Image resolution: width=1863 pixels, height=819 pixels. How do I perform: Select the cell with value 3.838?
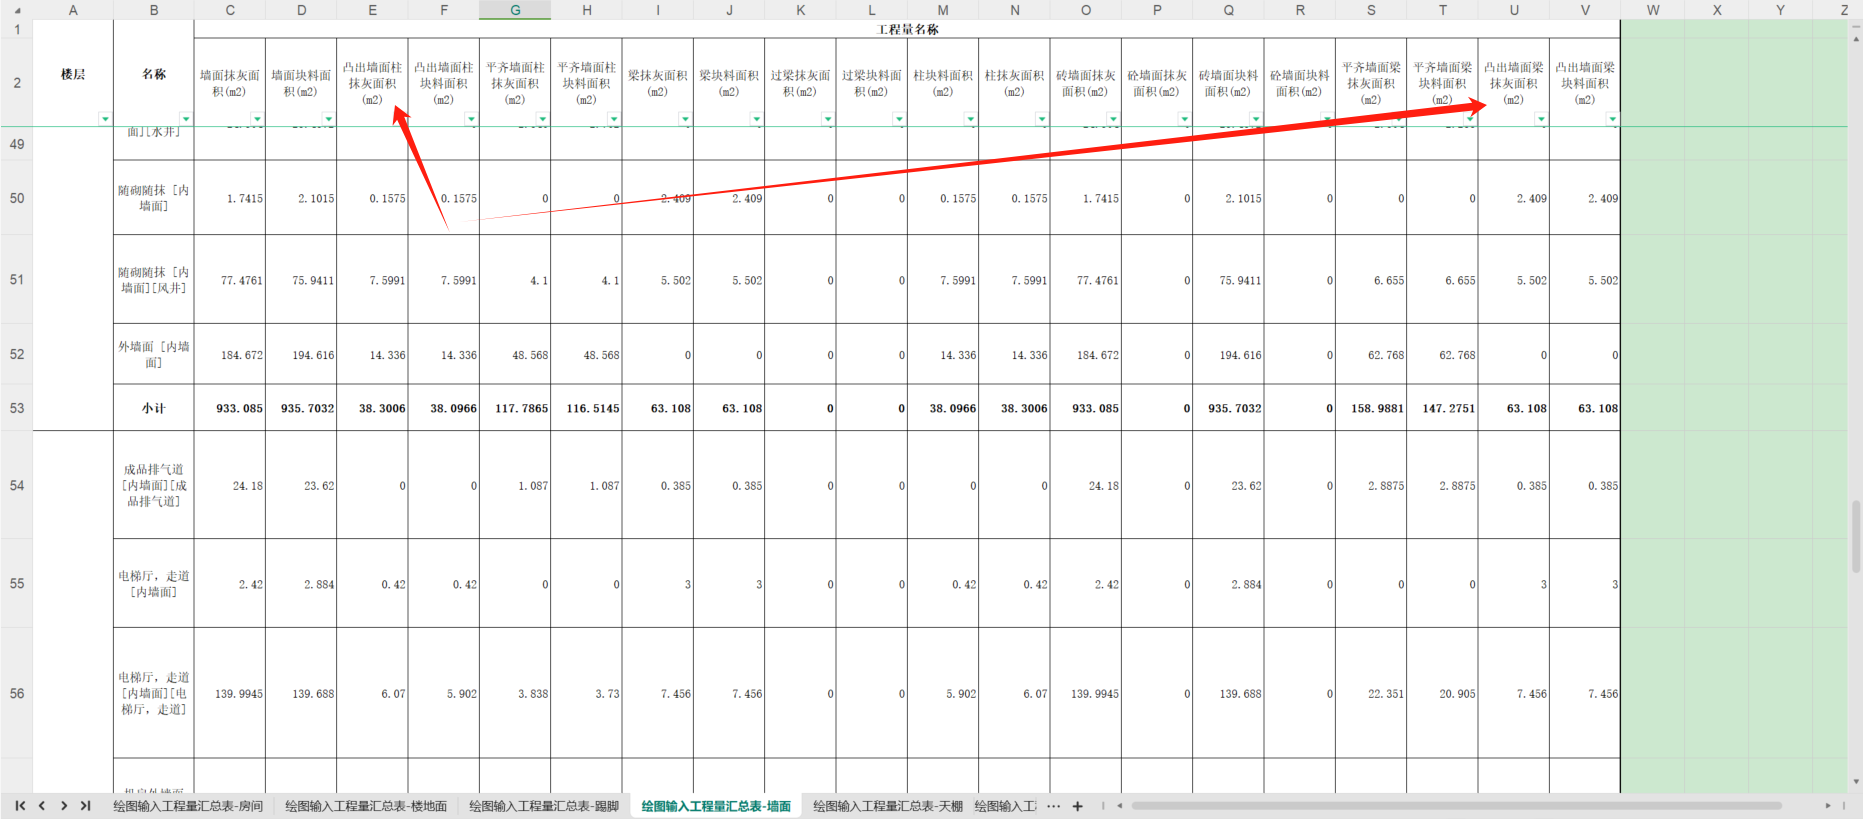tap(515, 693)
